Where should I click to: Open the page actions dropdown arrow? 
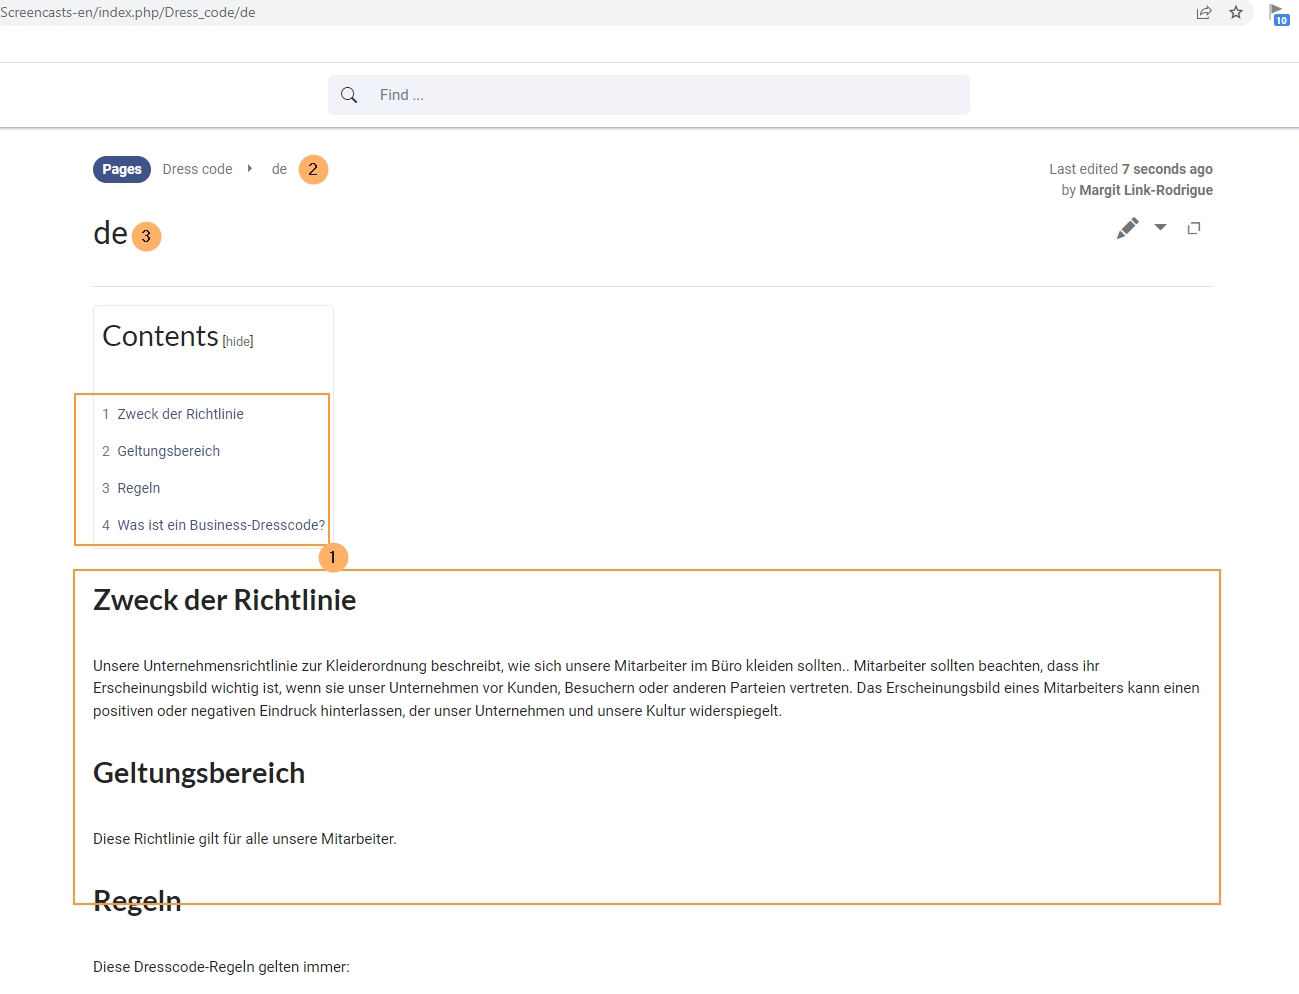1160,227
